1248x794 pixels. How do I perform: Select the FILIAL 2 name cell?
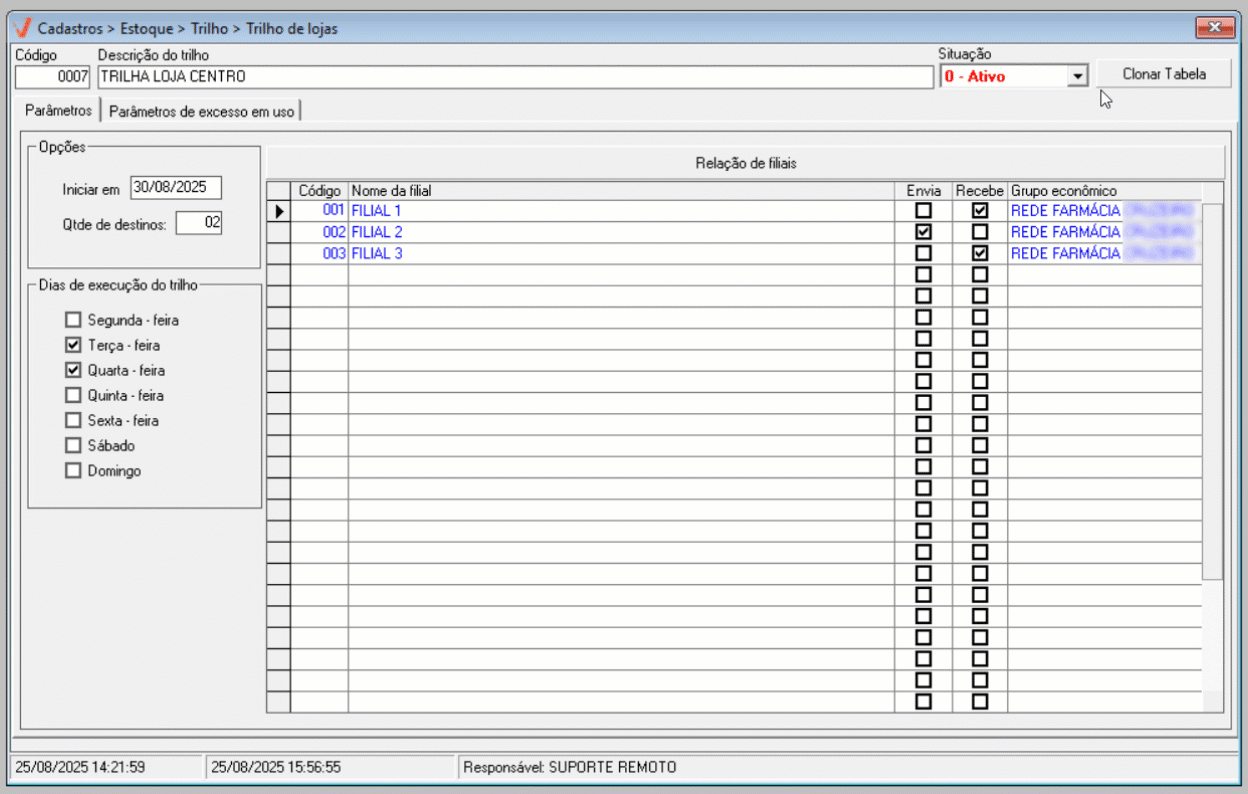pyautogui.click(x=621, y=232)
